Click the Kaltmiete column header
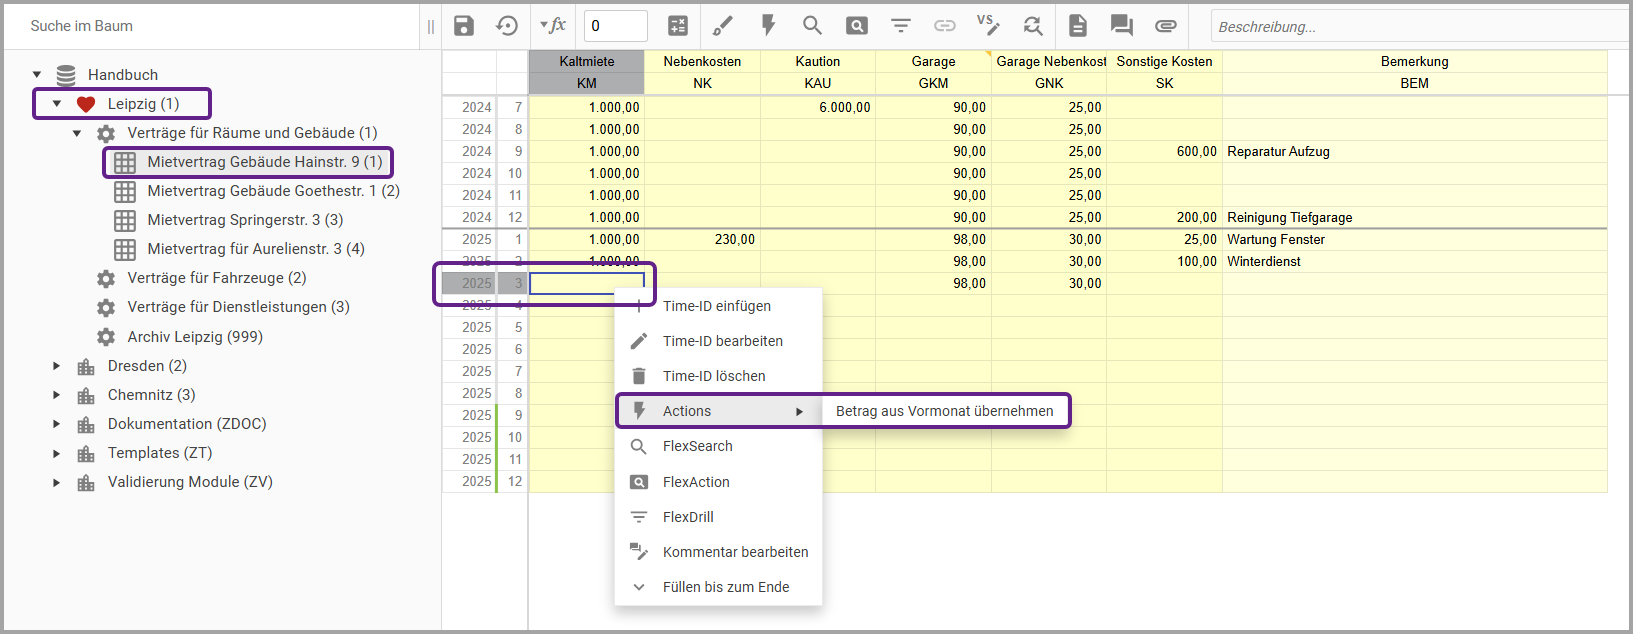The width and height of the screenshot is (1633, 634). click(x=587, y=61)
